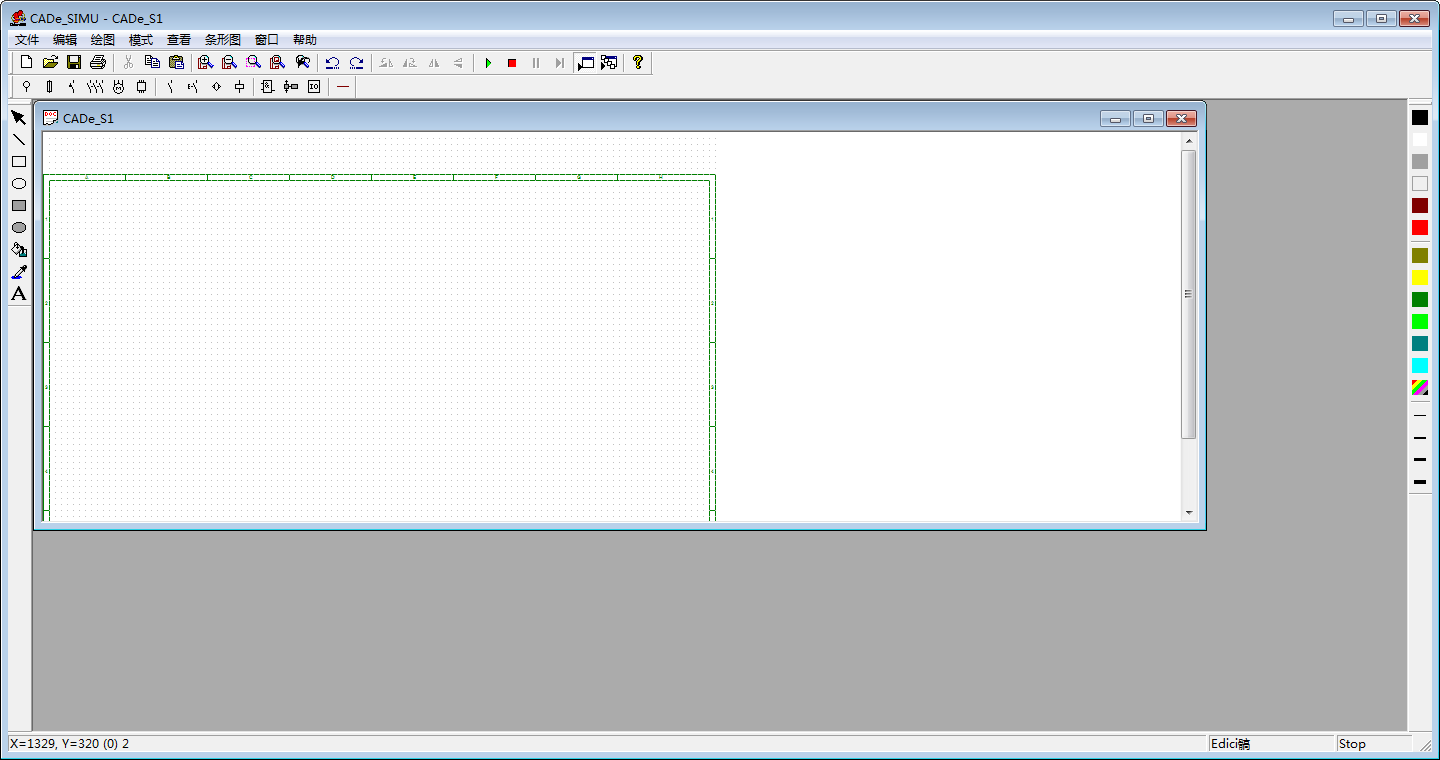Undo the last action

tap(332, 62)
